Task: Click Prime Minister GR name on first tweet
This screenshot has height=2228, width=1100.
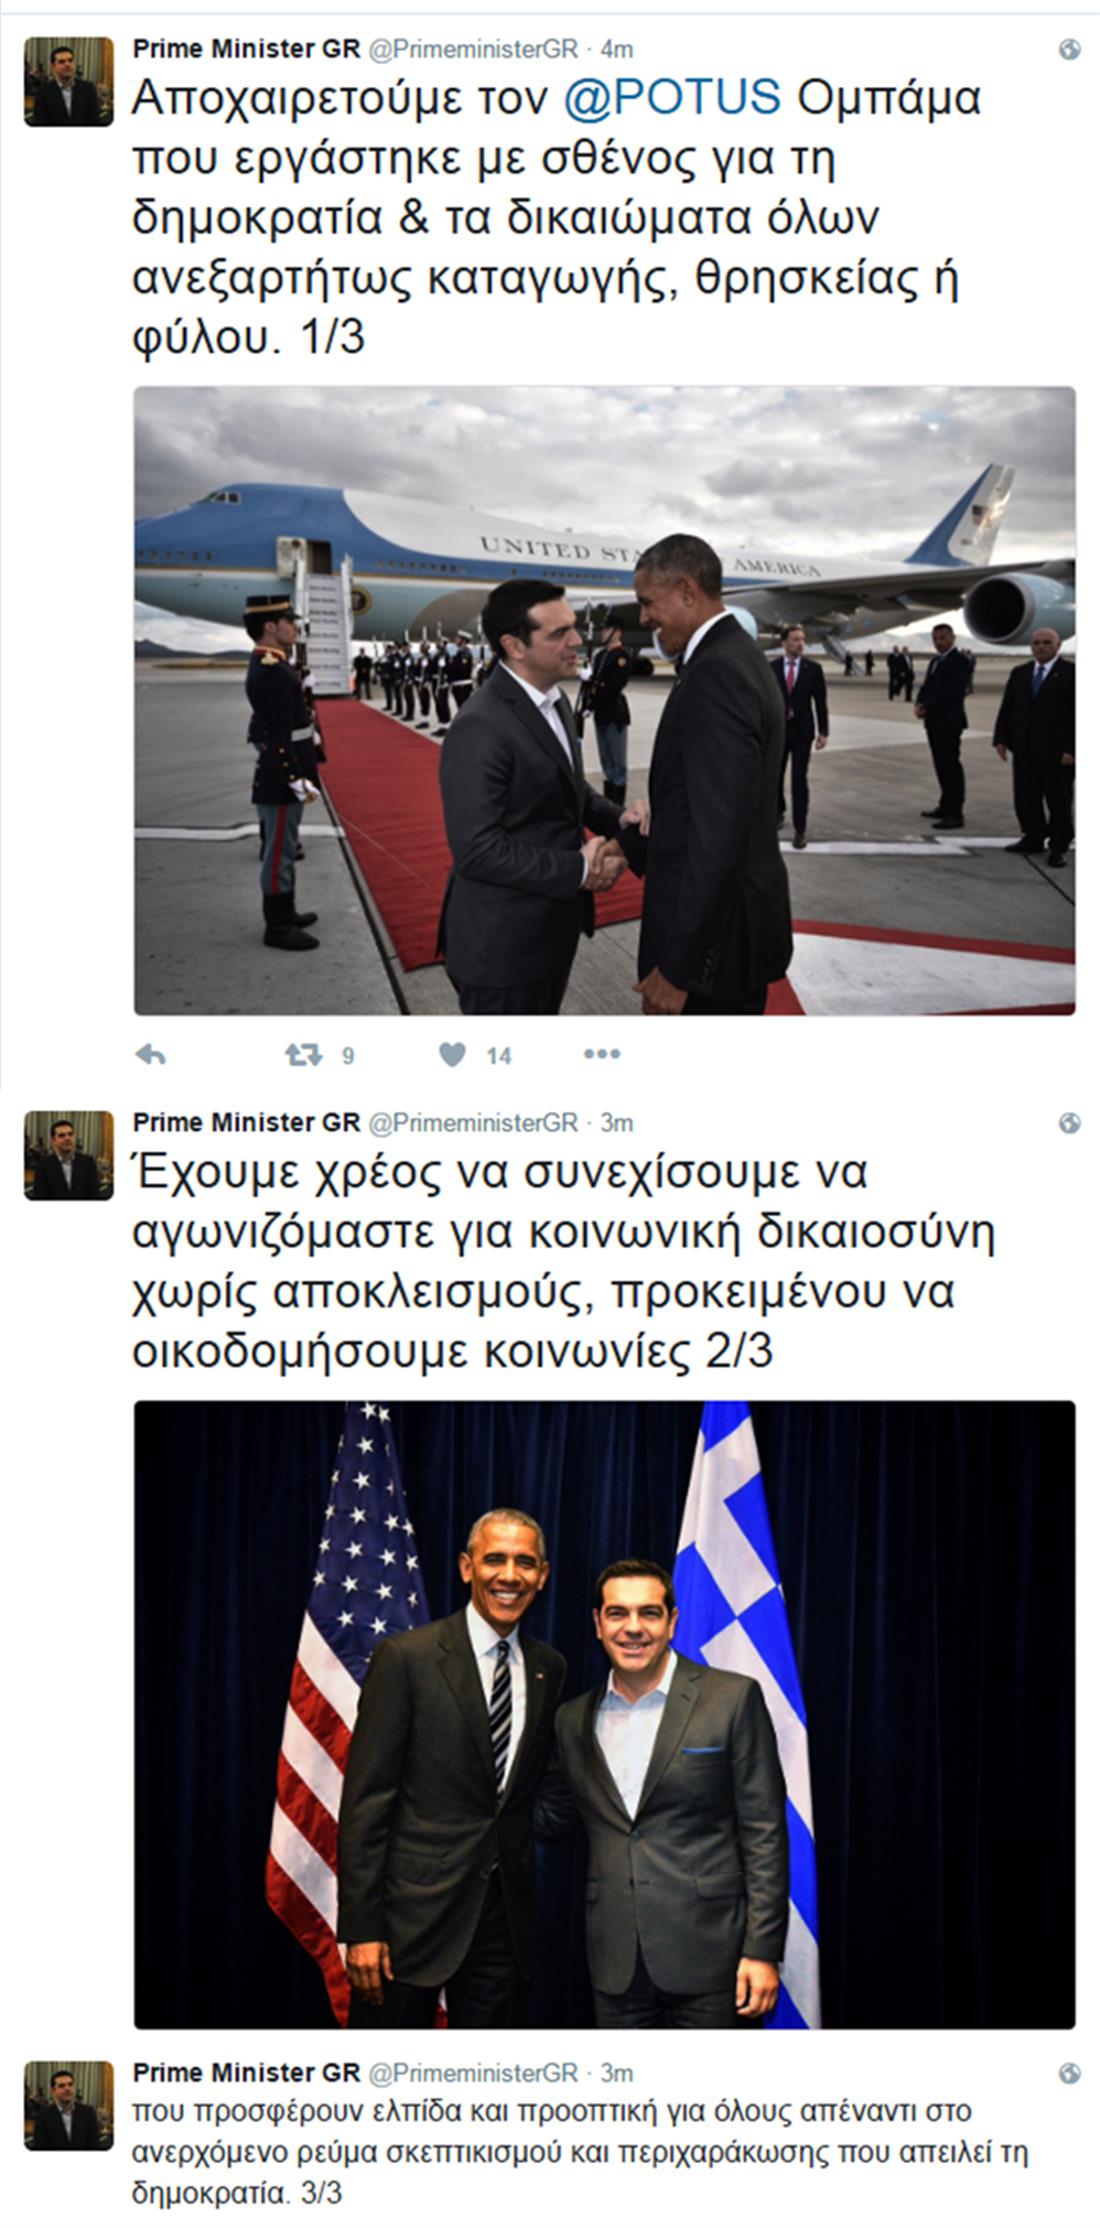Action: point(246,48)
